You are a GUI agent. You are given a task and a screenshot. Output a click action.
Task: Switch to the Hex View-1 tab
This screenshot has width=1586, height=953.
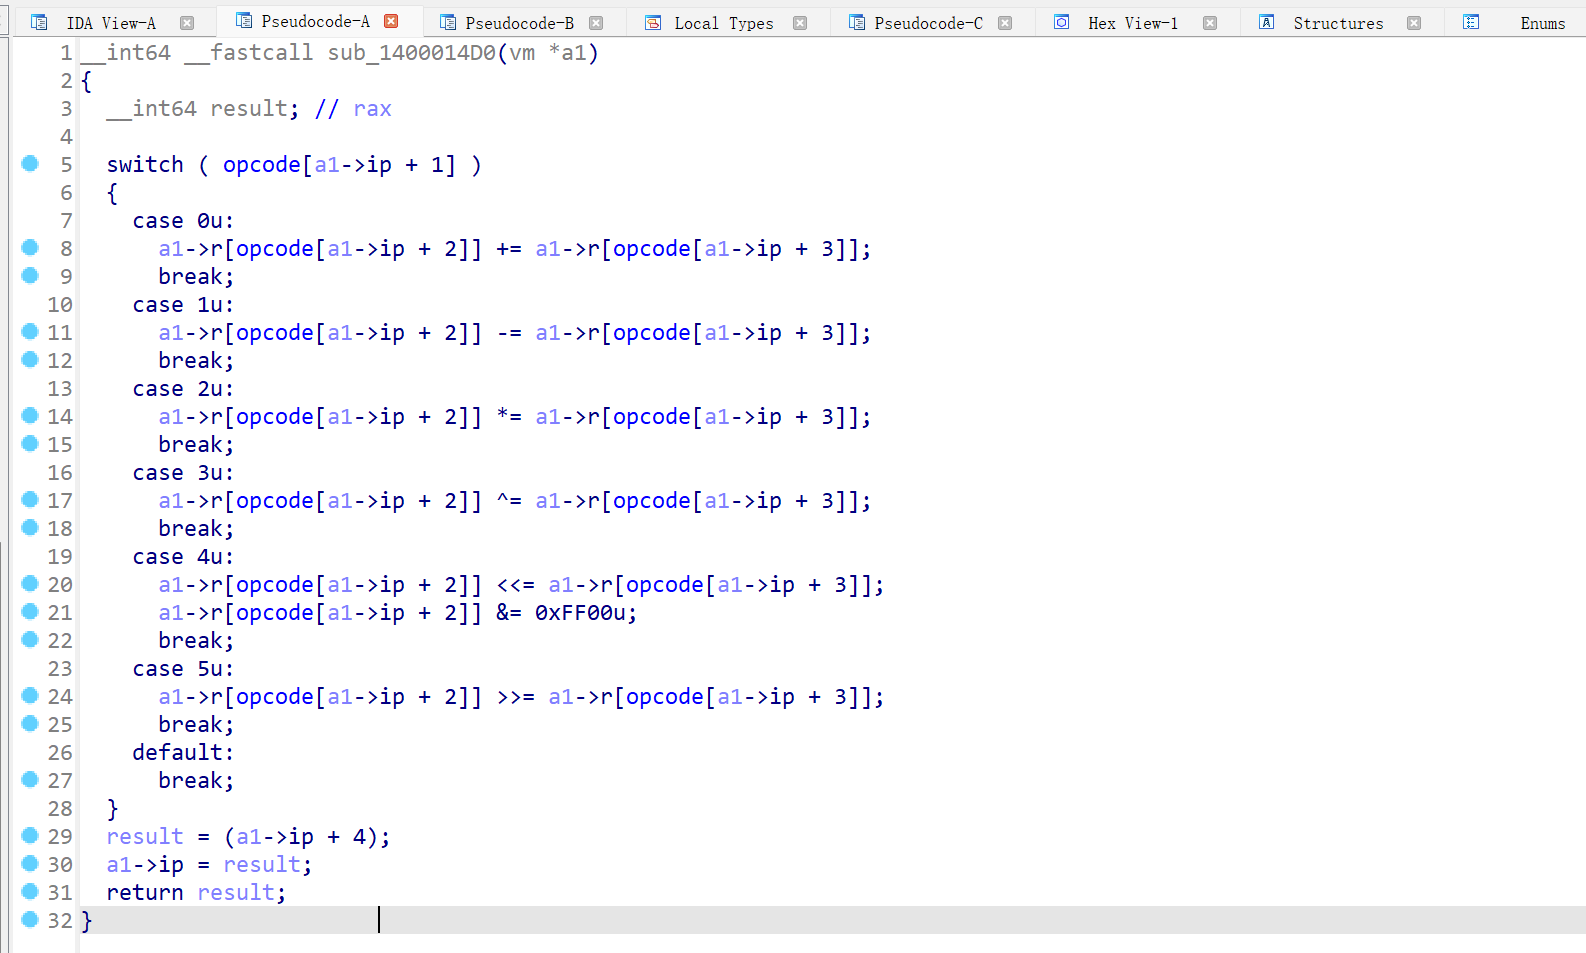coord(1133,23)
